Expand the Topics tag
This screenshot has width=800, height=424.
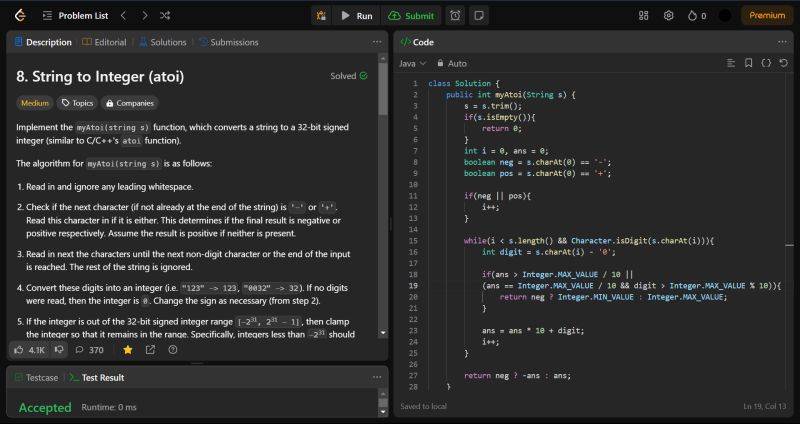coord(77,102)
